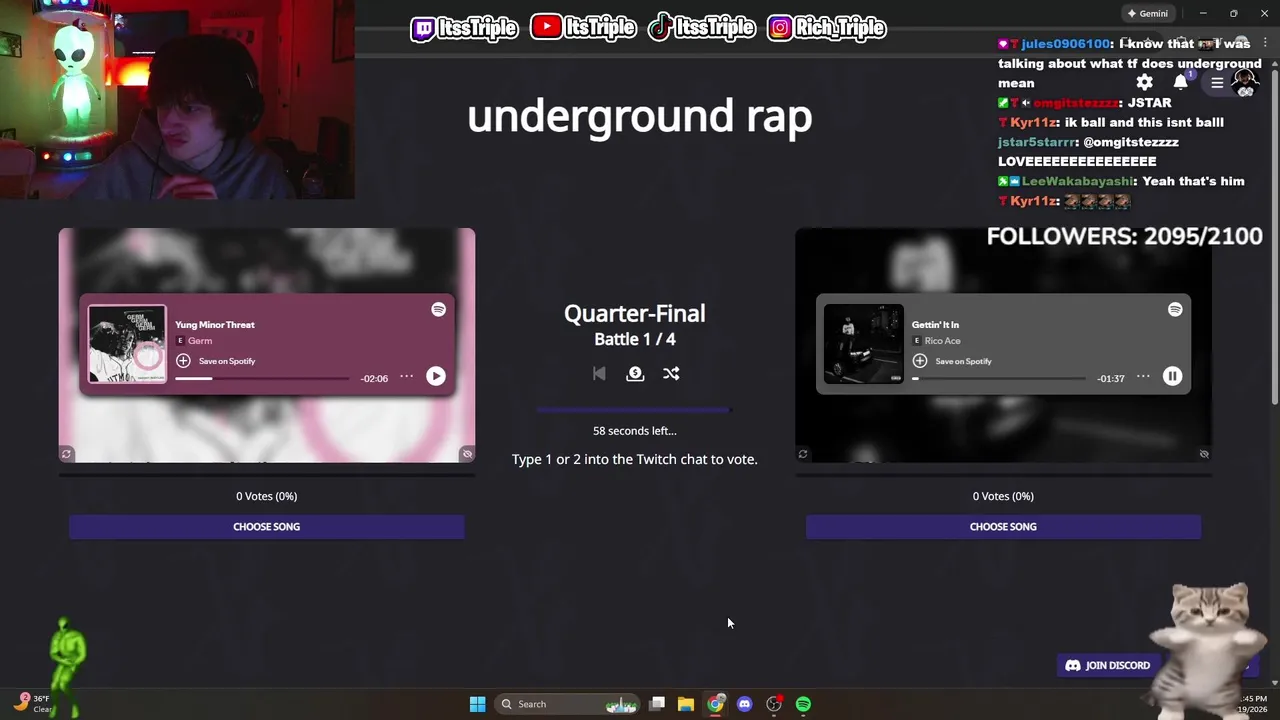Click the YouTube ItsTriple overlay handle
The height and width of the screenshot is (720, 1280).
(583, 28)
